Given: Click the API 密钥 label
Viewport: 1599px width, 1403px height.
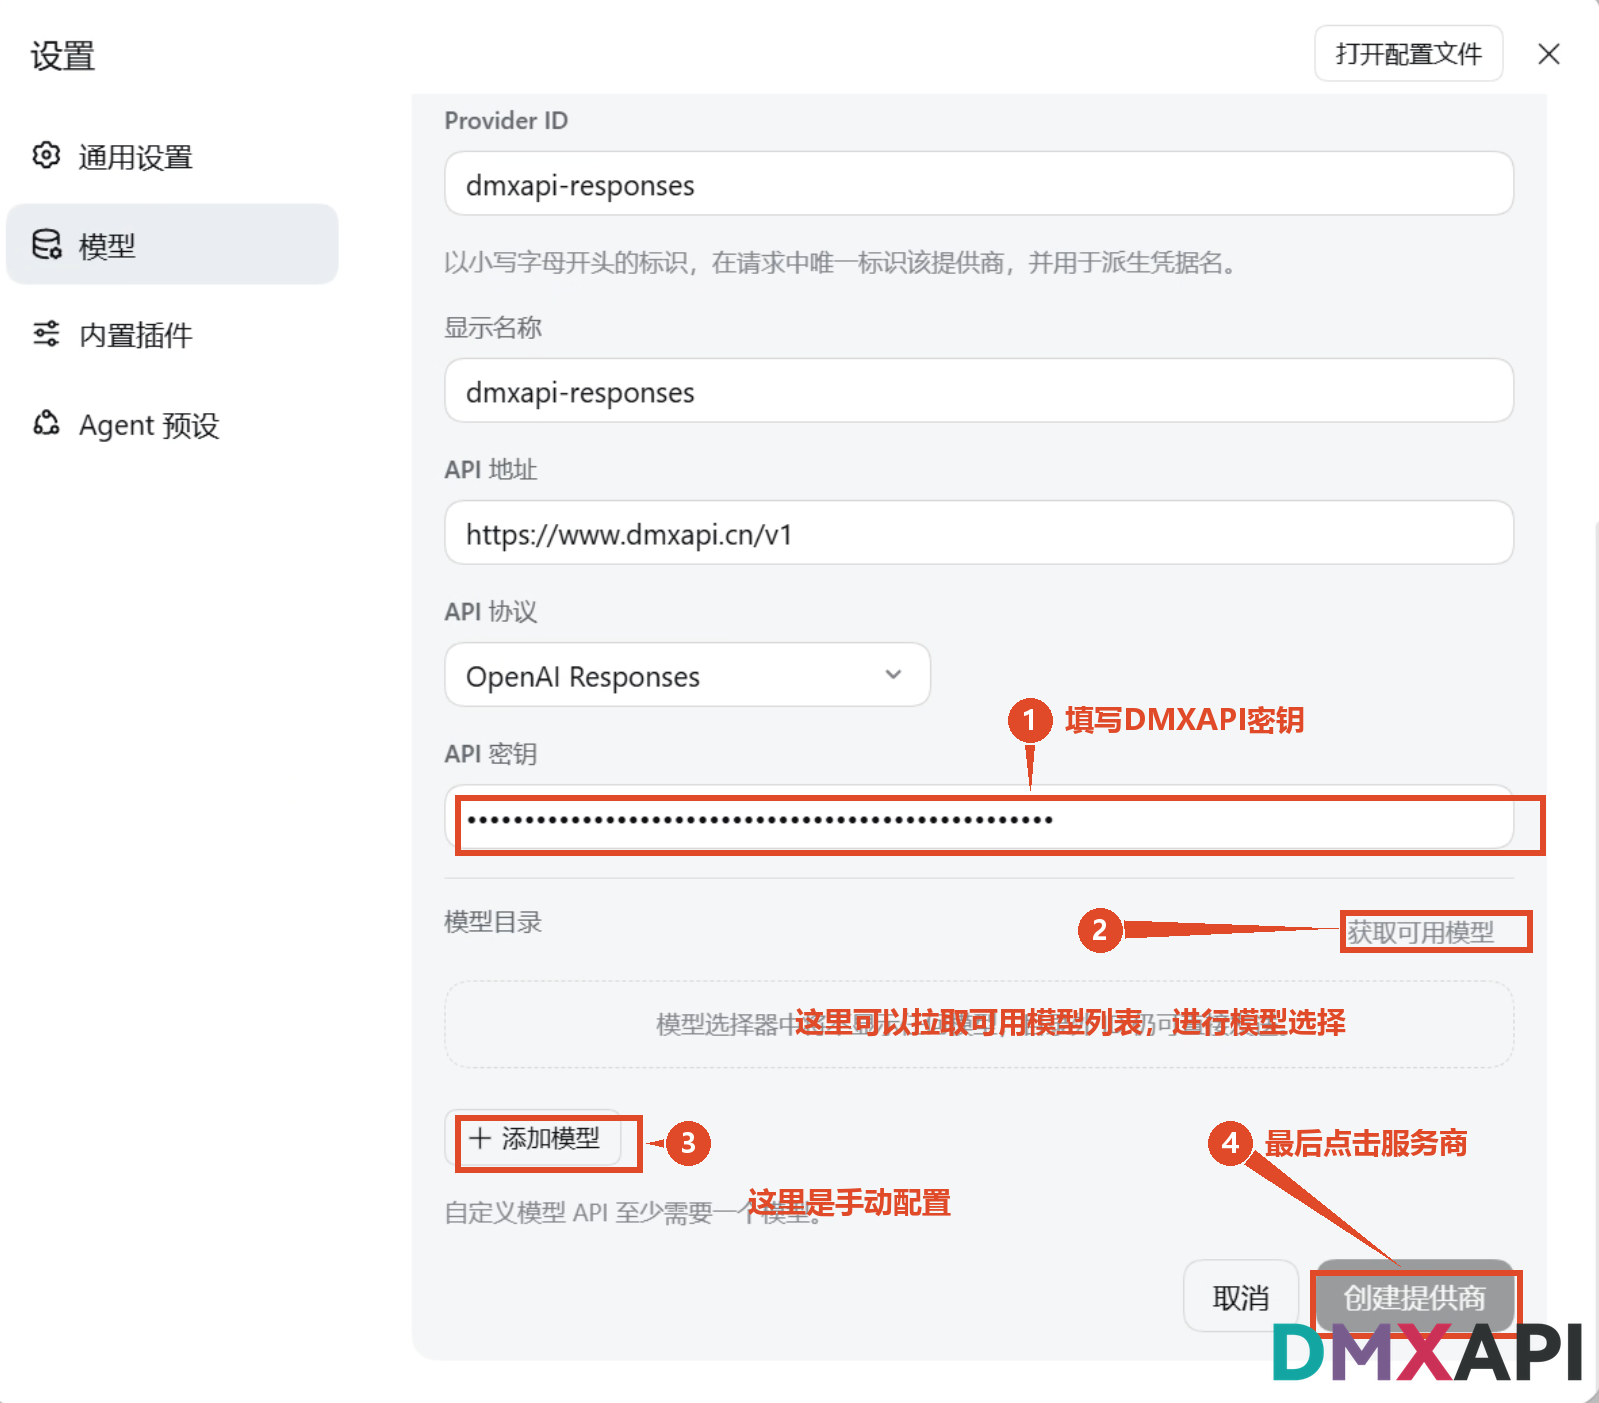Looking at the screenshot, I should [x=491, y=754].
